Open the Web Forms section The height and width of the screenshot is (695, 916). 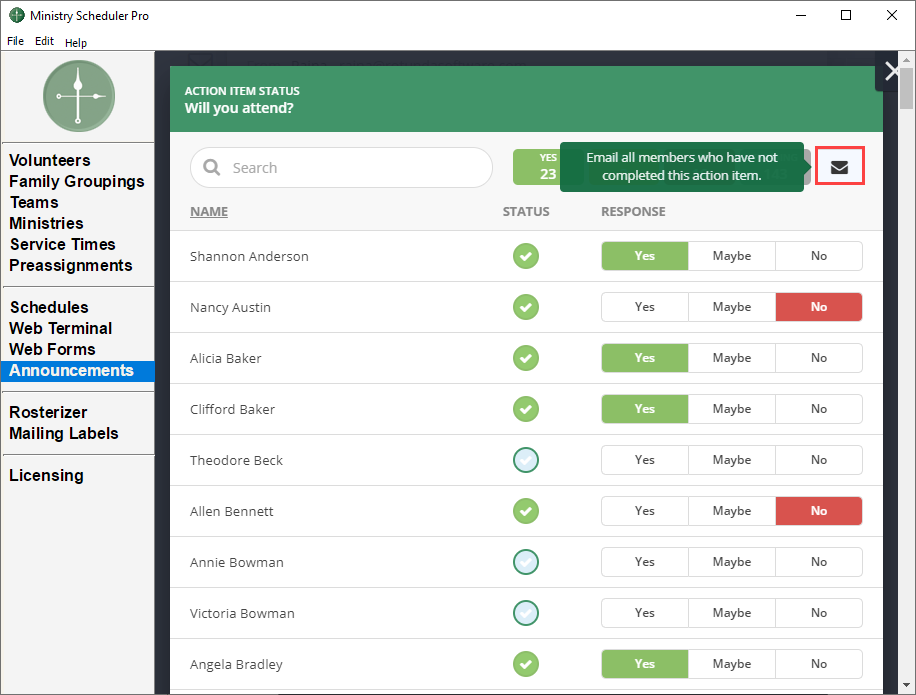point(53,349)
